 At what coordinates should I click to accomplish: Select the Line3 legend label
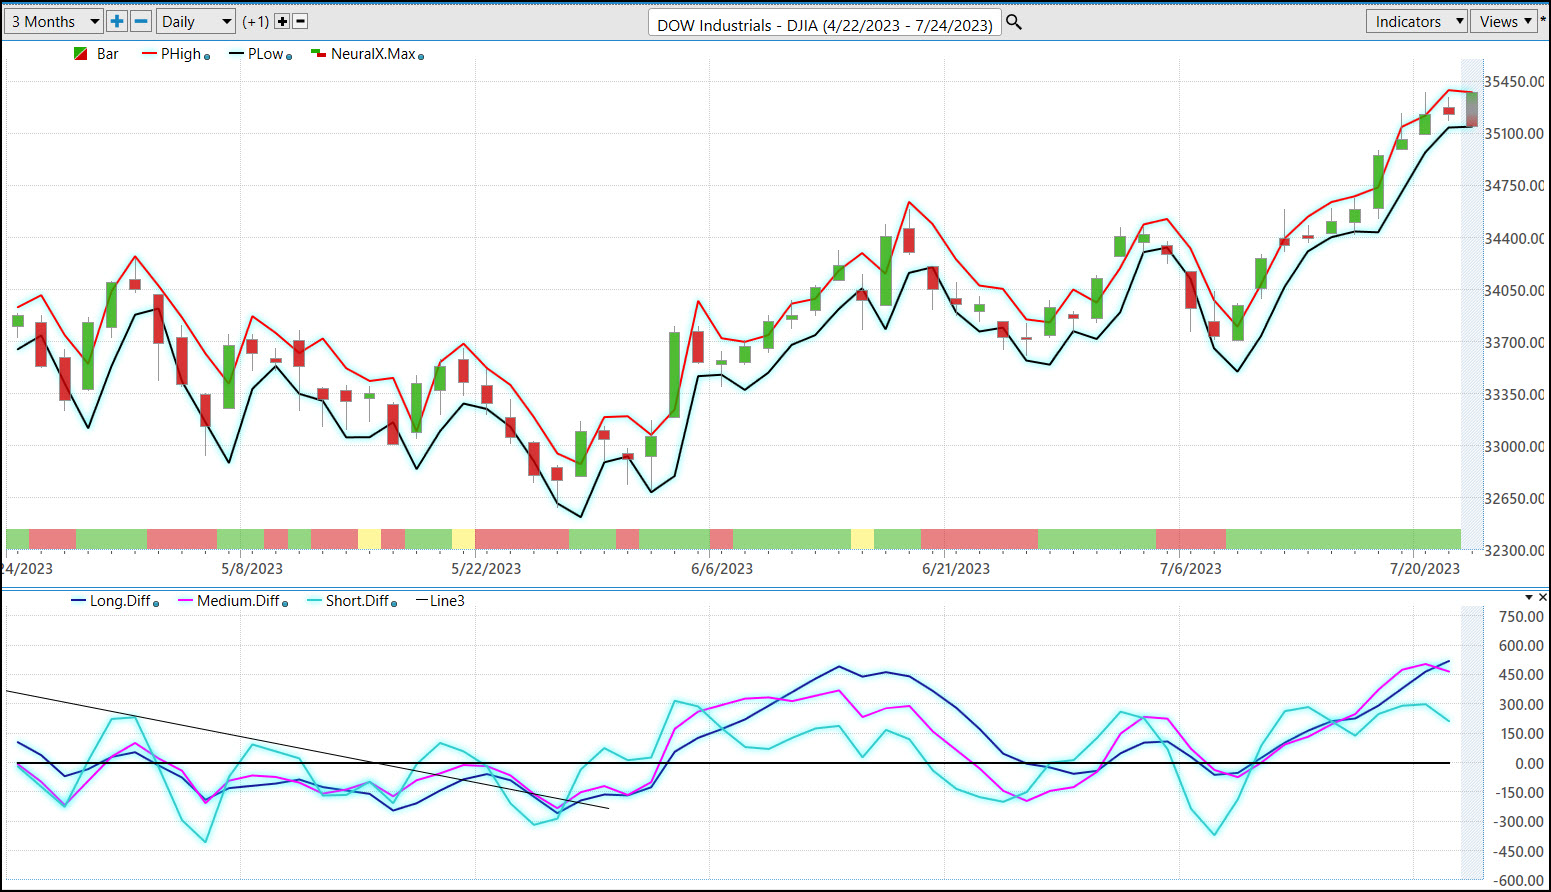pos(447,601)
